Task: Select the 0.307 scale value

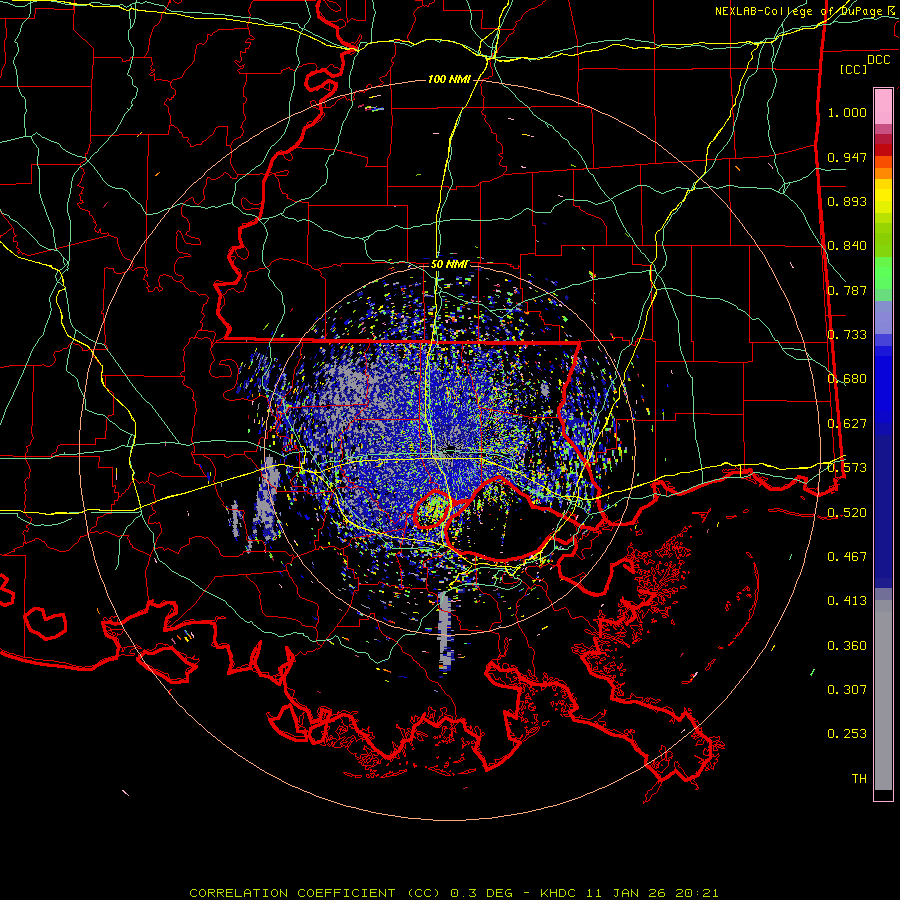Action: click(847, 689)
